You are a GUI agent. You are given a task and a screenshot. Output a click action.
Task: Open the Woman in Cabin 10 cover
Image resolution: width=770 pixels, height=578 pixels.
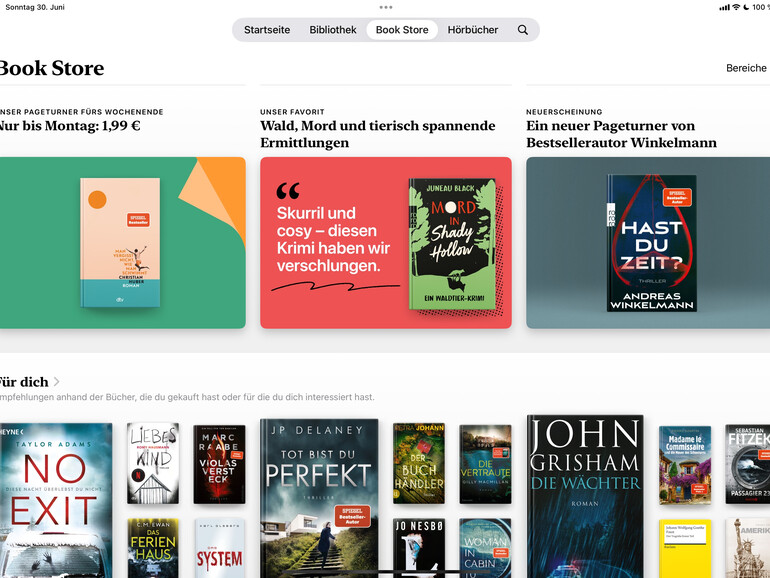[x=485, y=548]
